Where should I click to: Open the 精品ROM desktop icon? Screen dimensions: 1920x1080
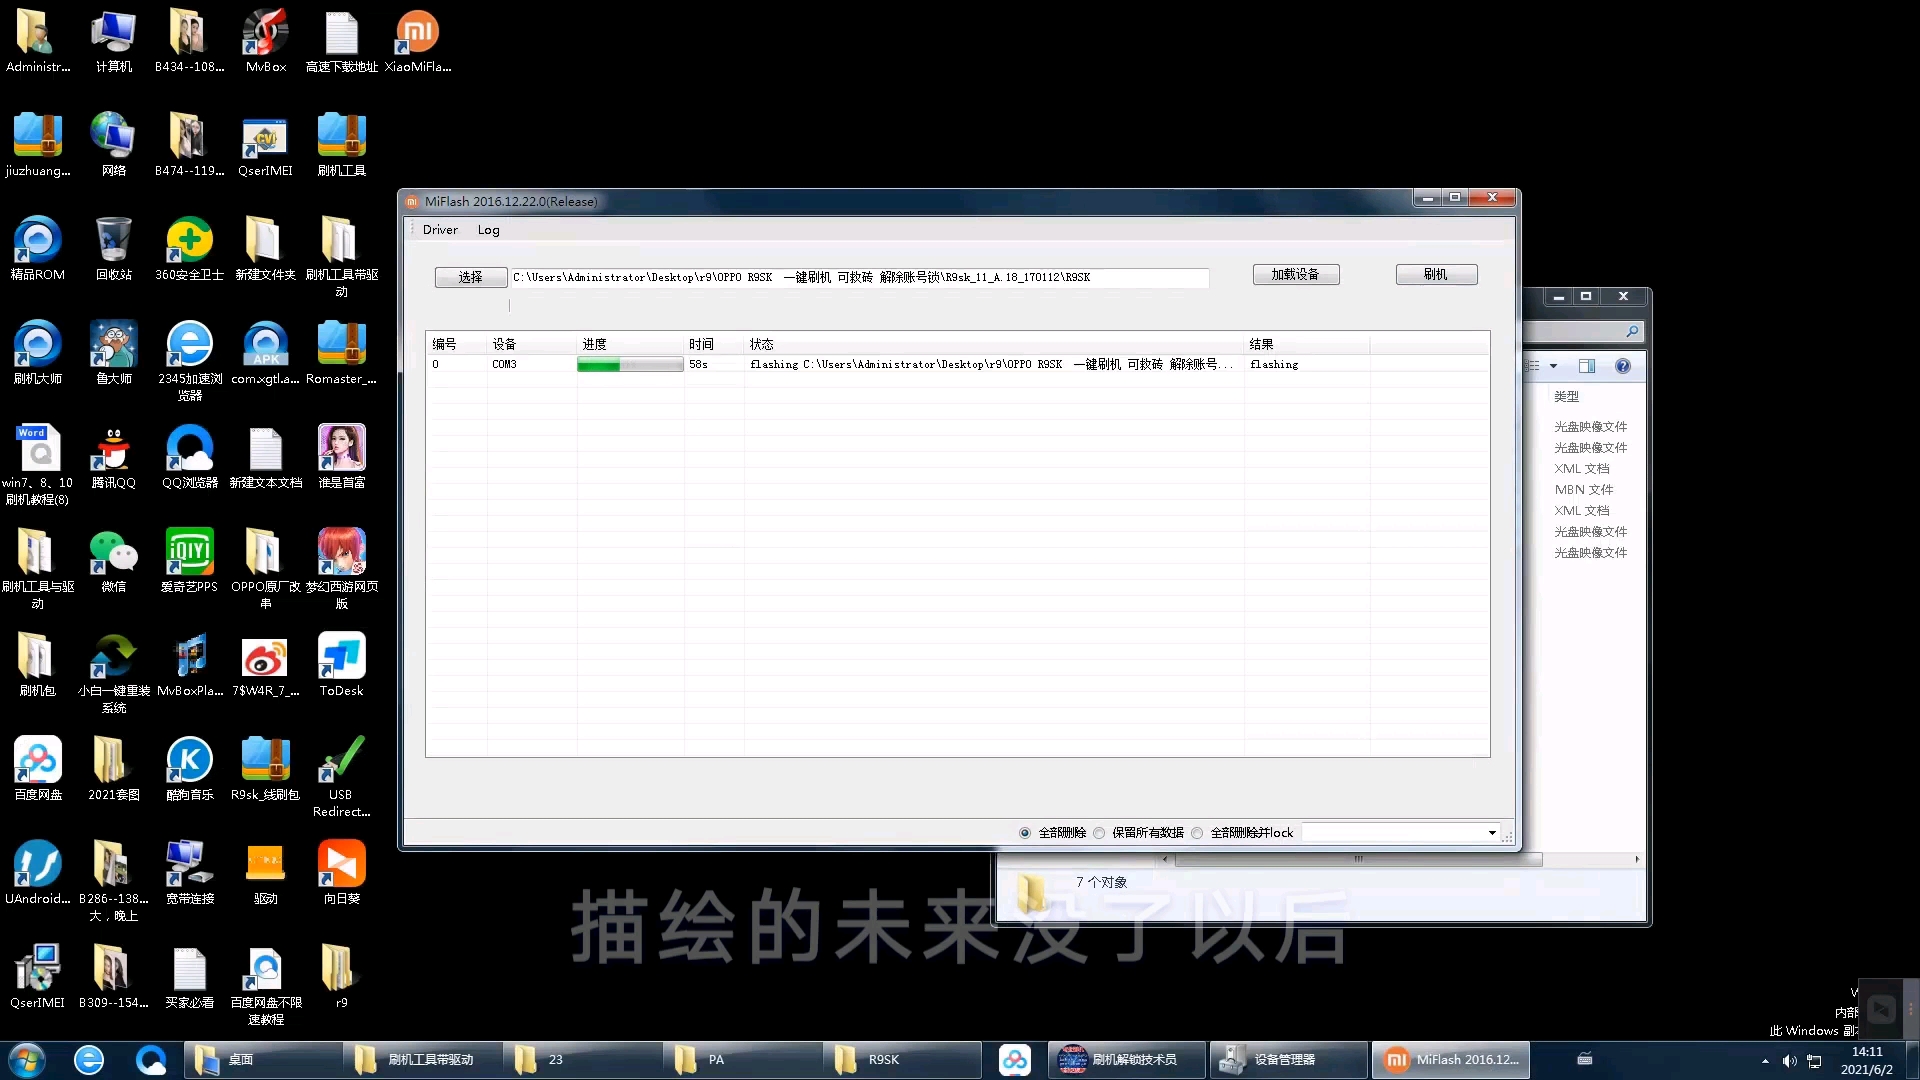pyautogui.click(x=38, y=250)
